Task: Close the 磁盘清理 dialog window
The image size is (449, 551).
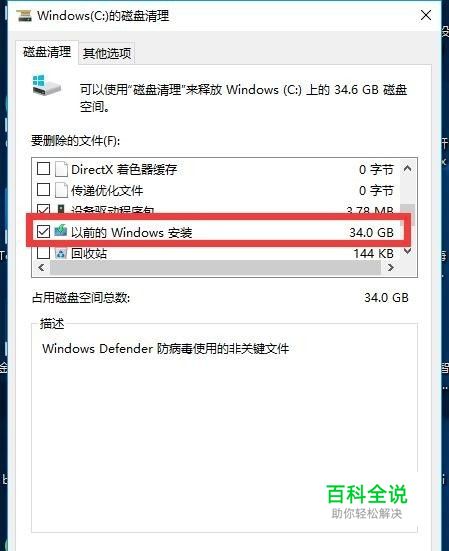Action: click(426, 15)
